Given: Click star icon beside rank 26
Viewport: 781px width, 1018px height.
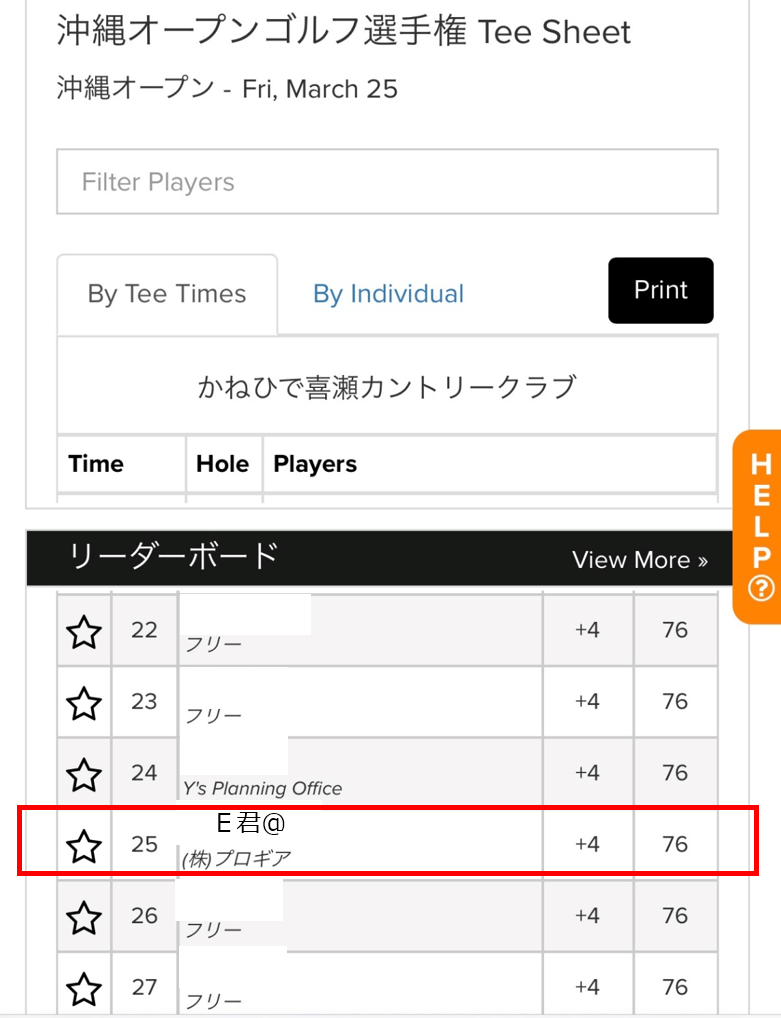Looking at the screenshot, I should click(84, 918).
